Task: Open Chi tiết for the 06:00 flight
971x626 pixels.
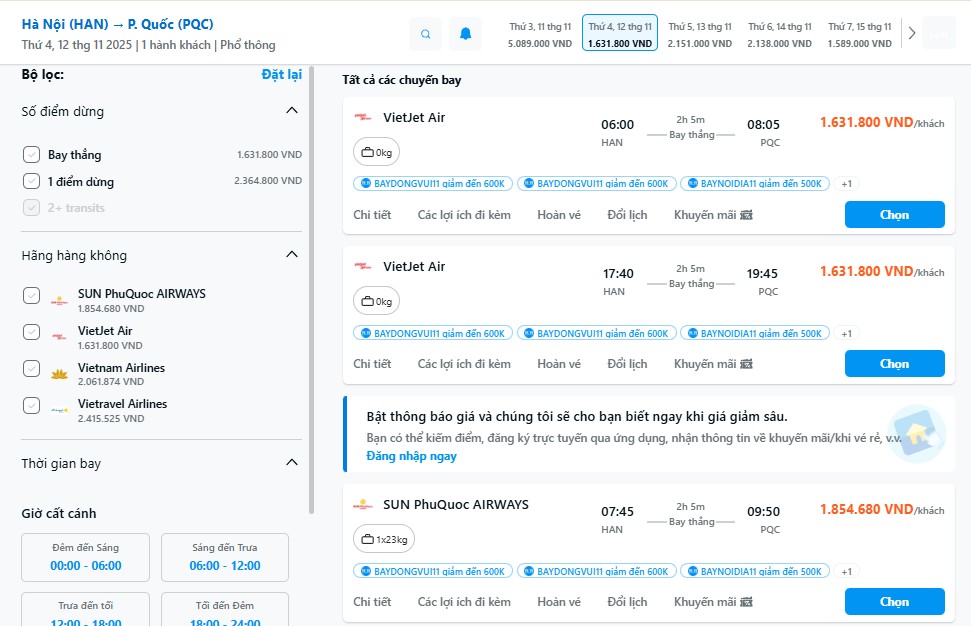Action: [372, 215]
